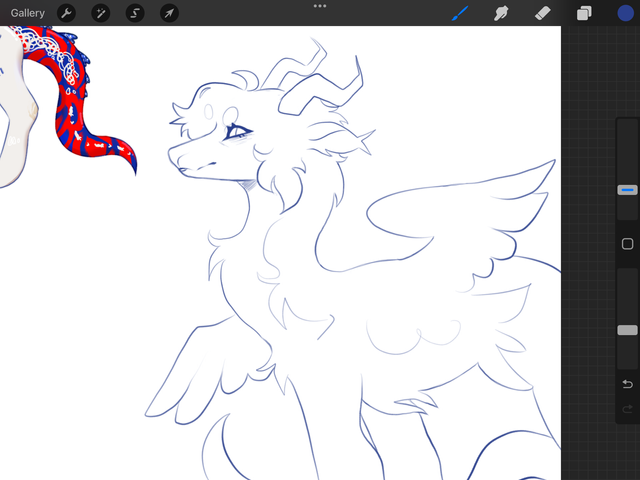Screen dimensions: 640x480
Task: Return to the Gallery
Action: (28, 13)
